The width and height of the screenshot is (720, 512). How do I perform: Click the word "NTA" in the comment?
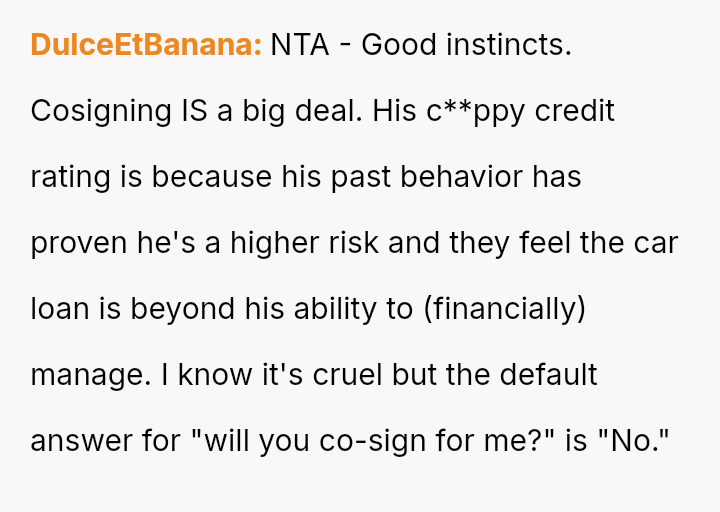tap(300, 45)
